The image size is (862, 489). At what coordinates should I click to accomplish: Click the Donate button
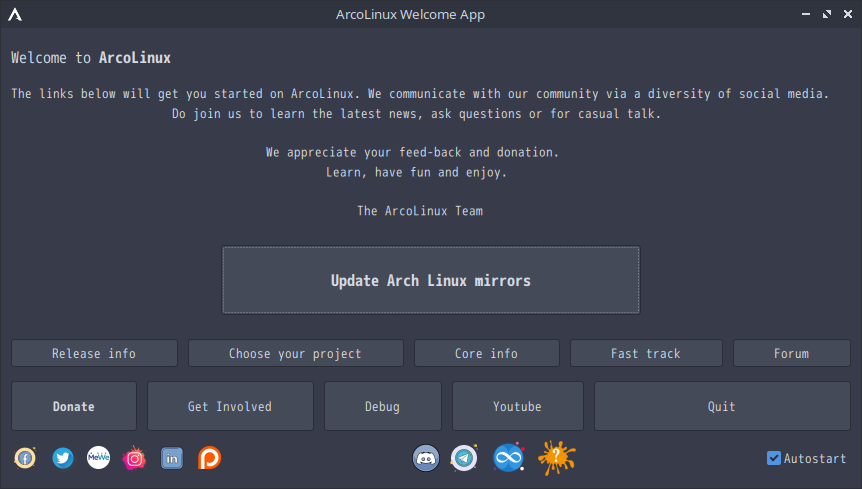click(74, 407)
